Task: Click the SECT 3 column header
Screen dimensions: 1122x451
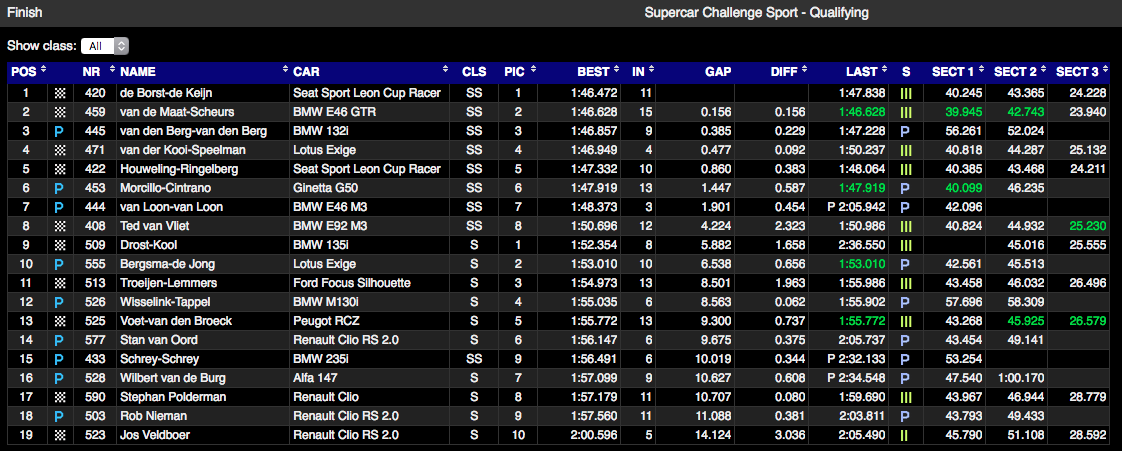Action: (x=1076, y=72)
